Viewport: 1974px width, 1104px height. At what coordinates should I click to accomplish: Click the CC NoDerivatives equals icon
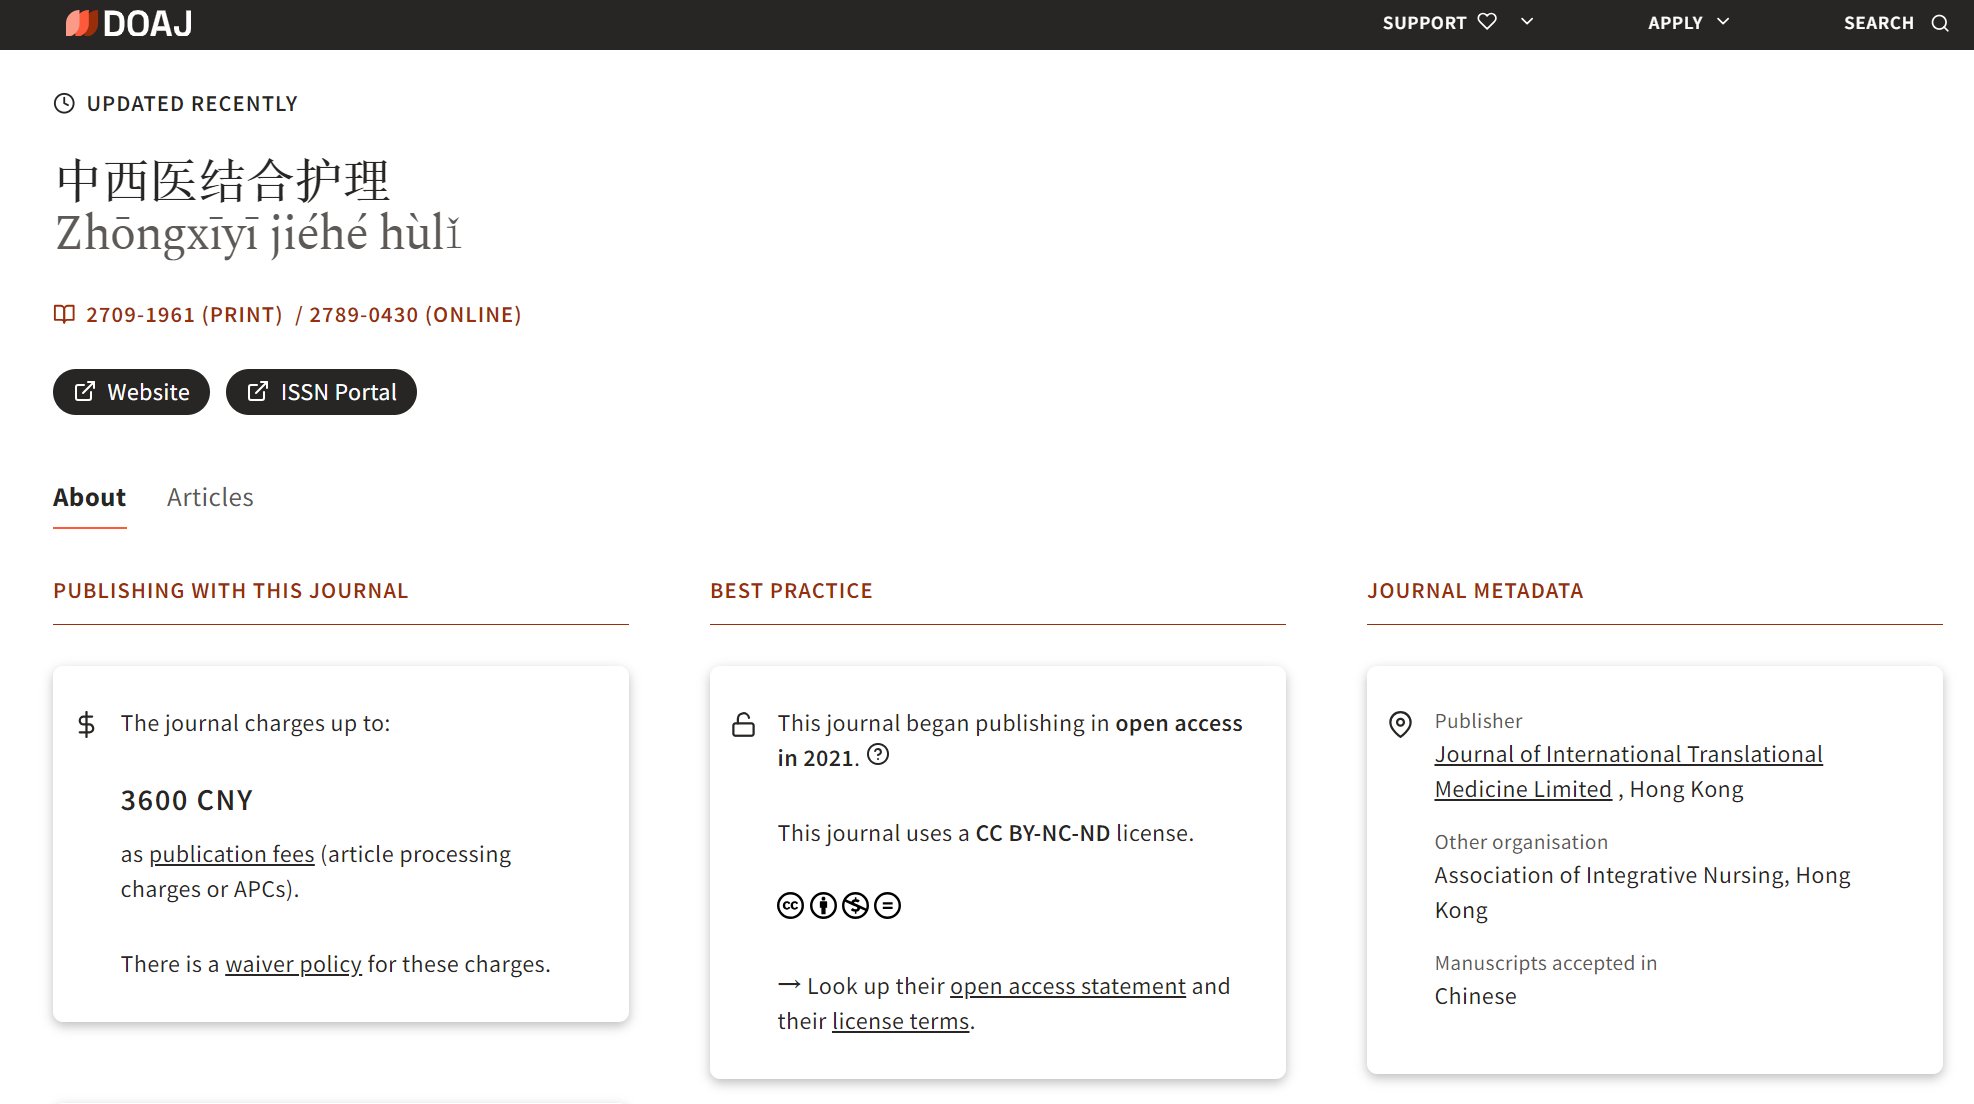pos(887,906)
